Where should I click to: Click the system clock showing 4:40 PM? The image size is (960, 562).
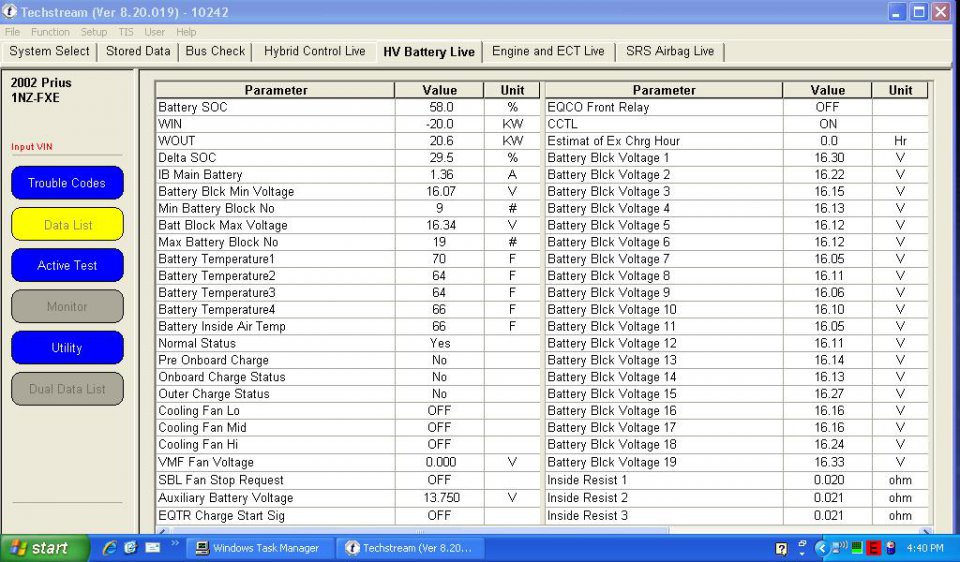(925, 548)
